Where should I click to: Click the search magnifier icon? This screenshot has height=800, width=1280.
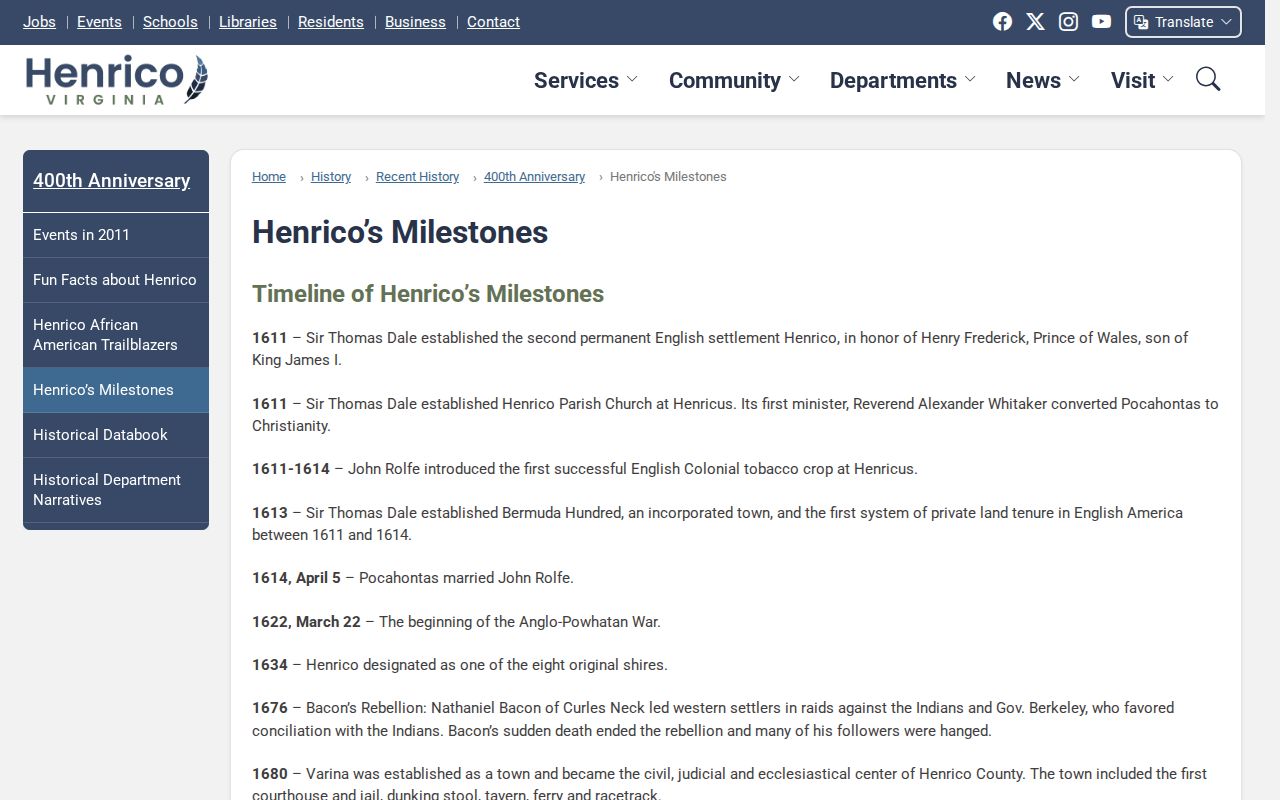click(x=1208, y=79)
